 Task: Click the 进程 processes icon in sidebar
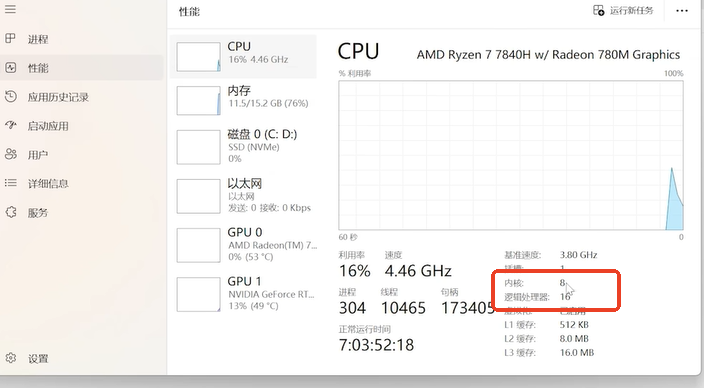pos(10,39)
